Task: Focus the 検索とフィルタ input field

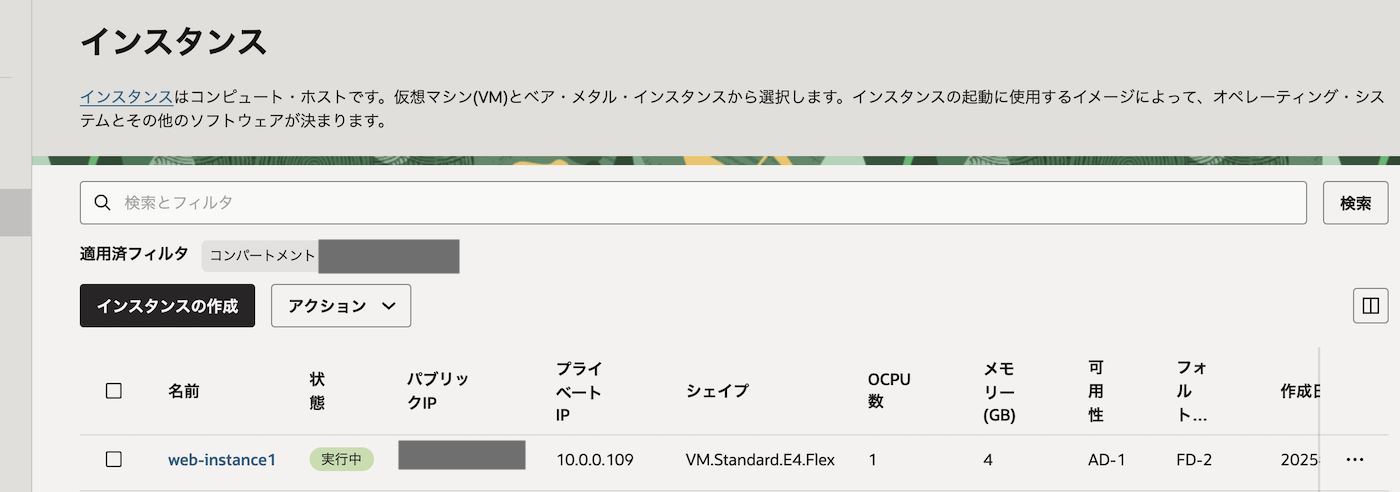Action: point(700,203)
